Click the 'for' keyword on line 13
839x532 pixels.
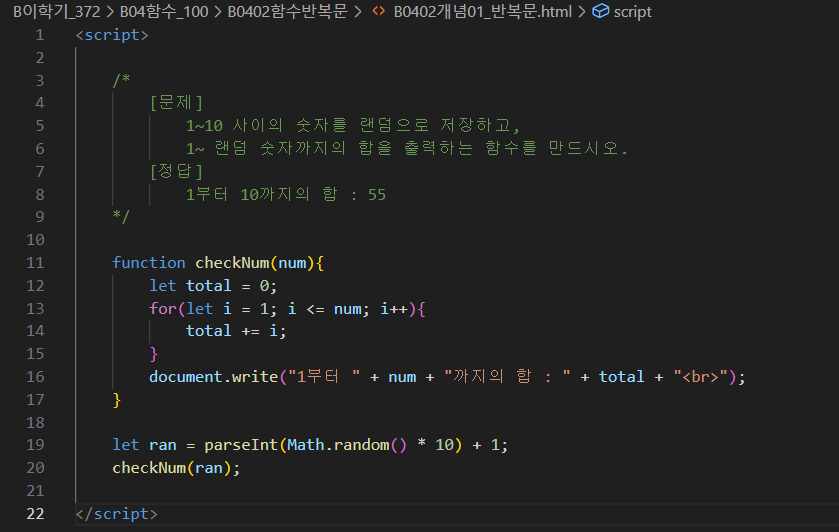tap(163, 309)
